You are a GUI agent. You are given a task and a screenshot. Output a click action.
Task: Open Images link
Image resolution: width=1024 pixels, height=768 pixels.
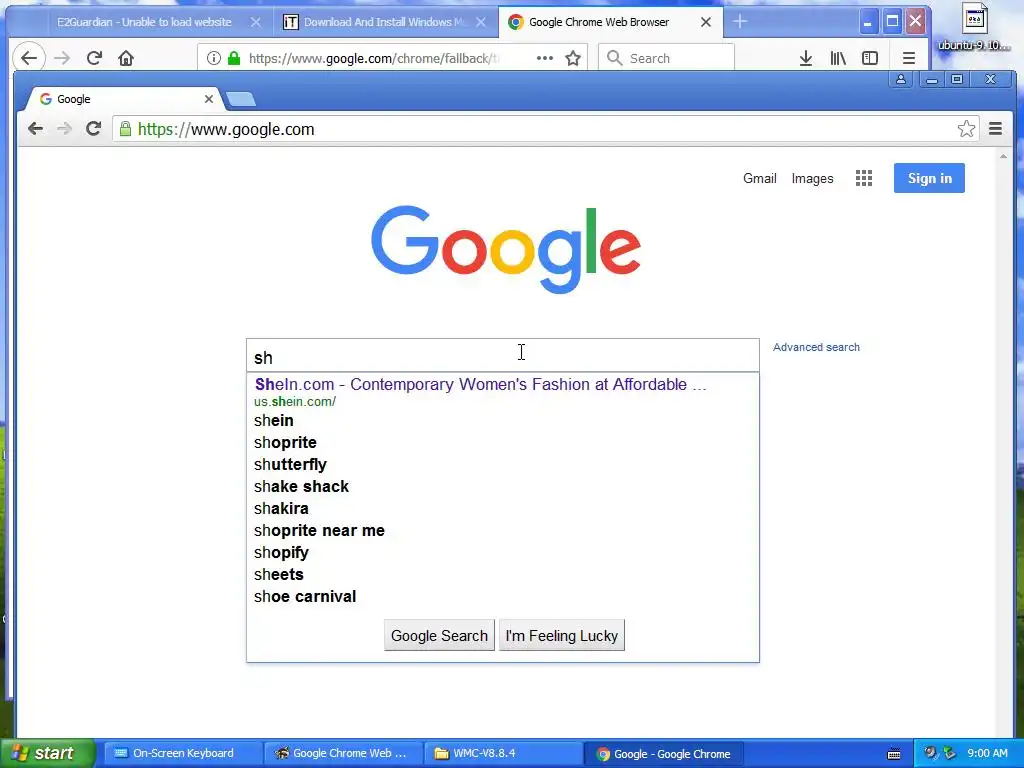tap(812, 178)
